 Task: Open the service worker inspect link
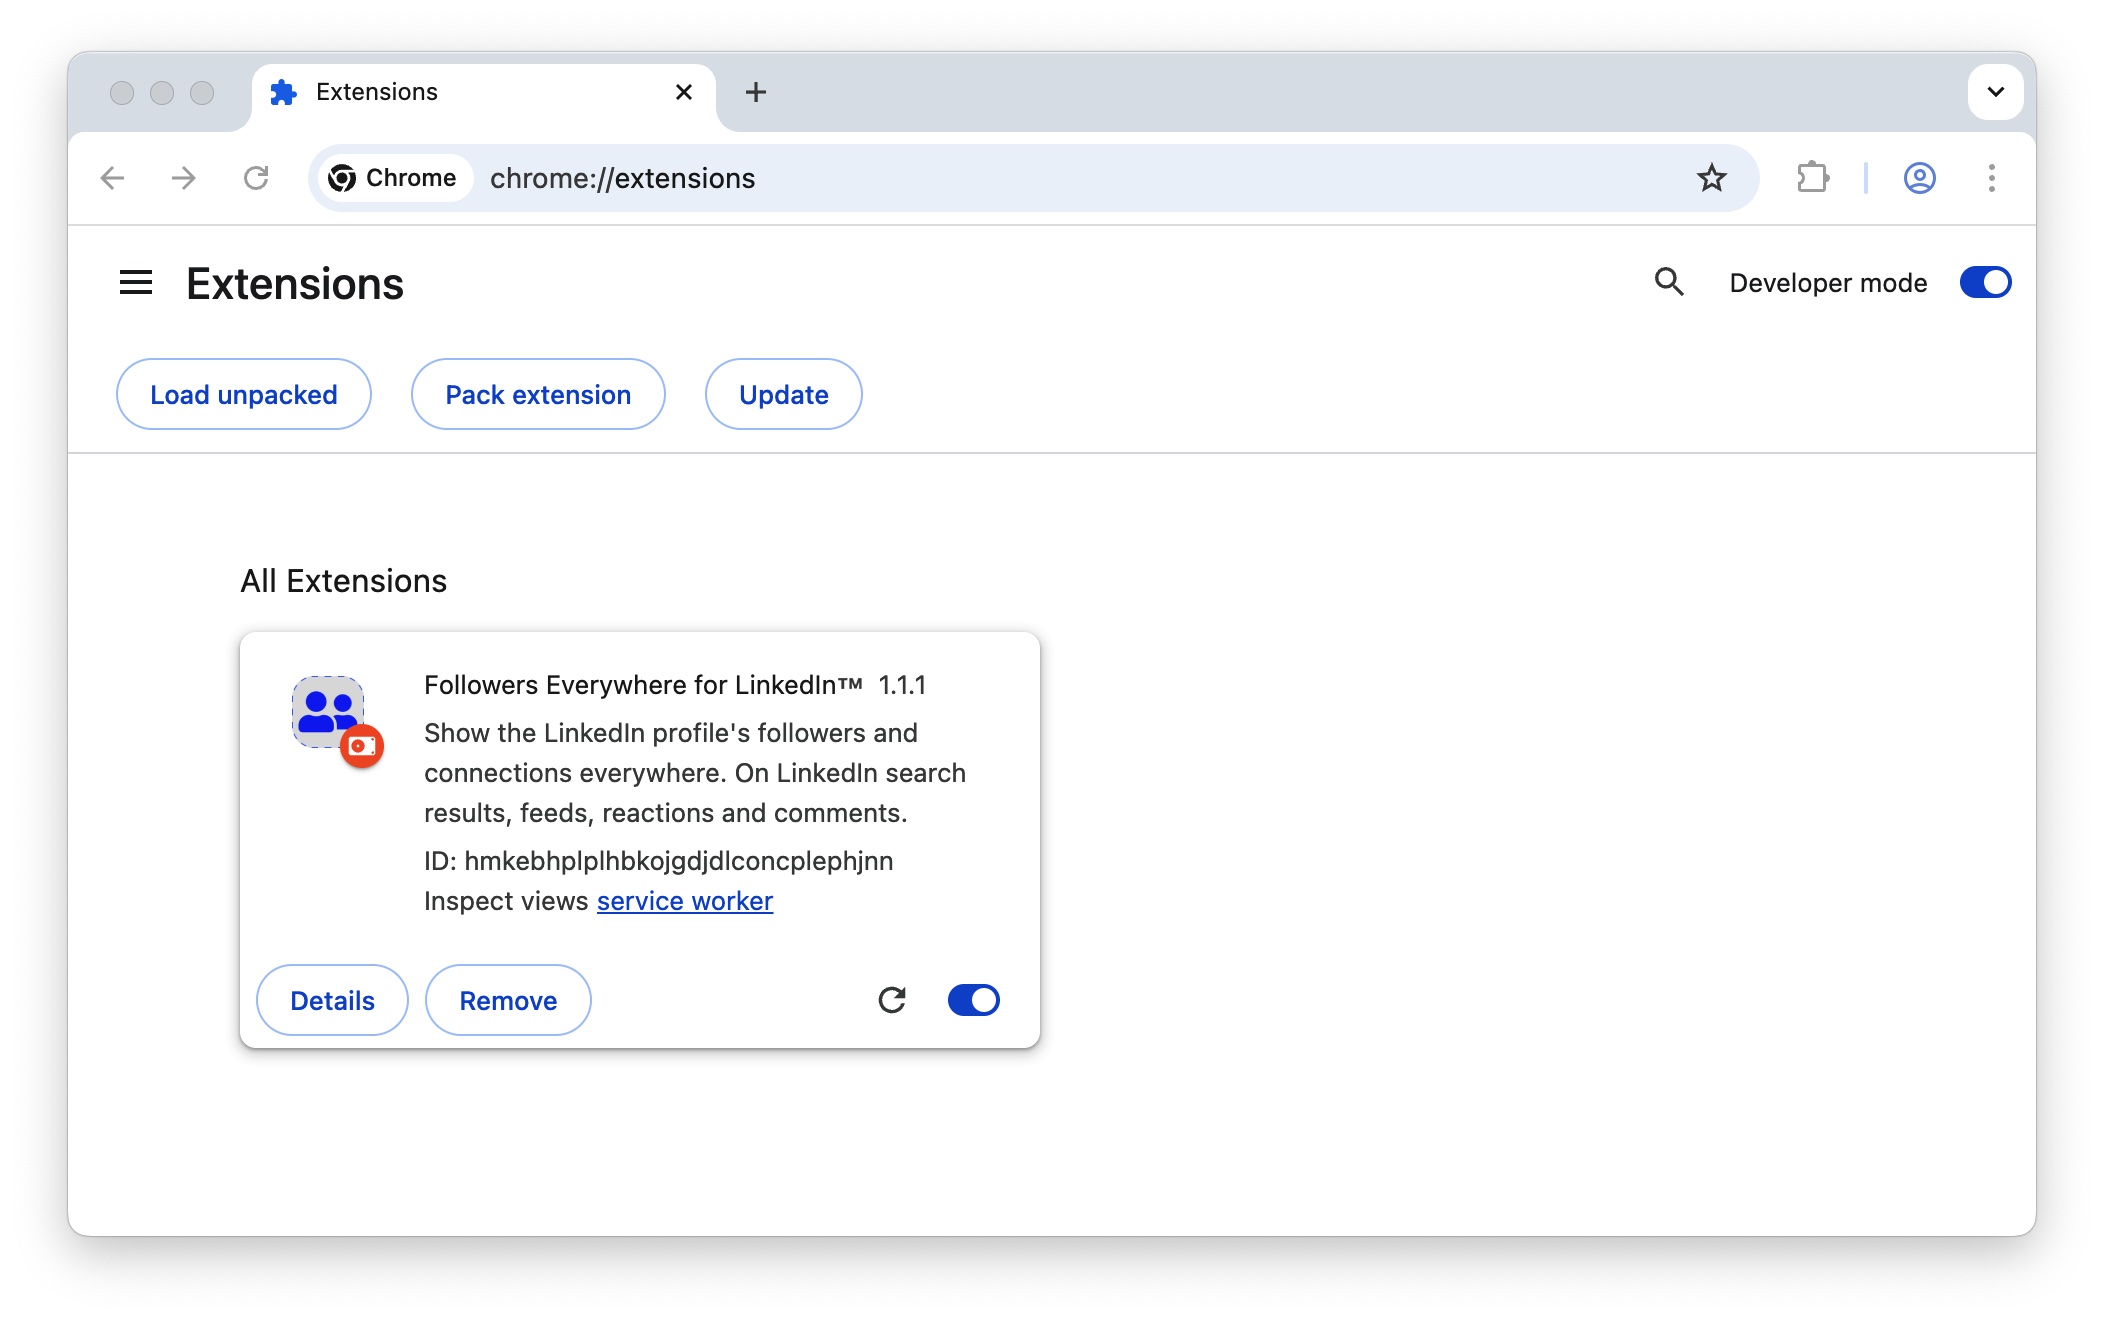tap(684, 900)
